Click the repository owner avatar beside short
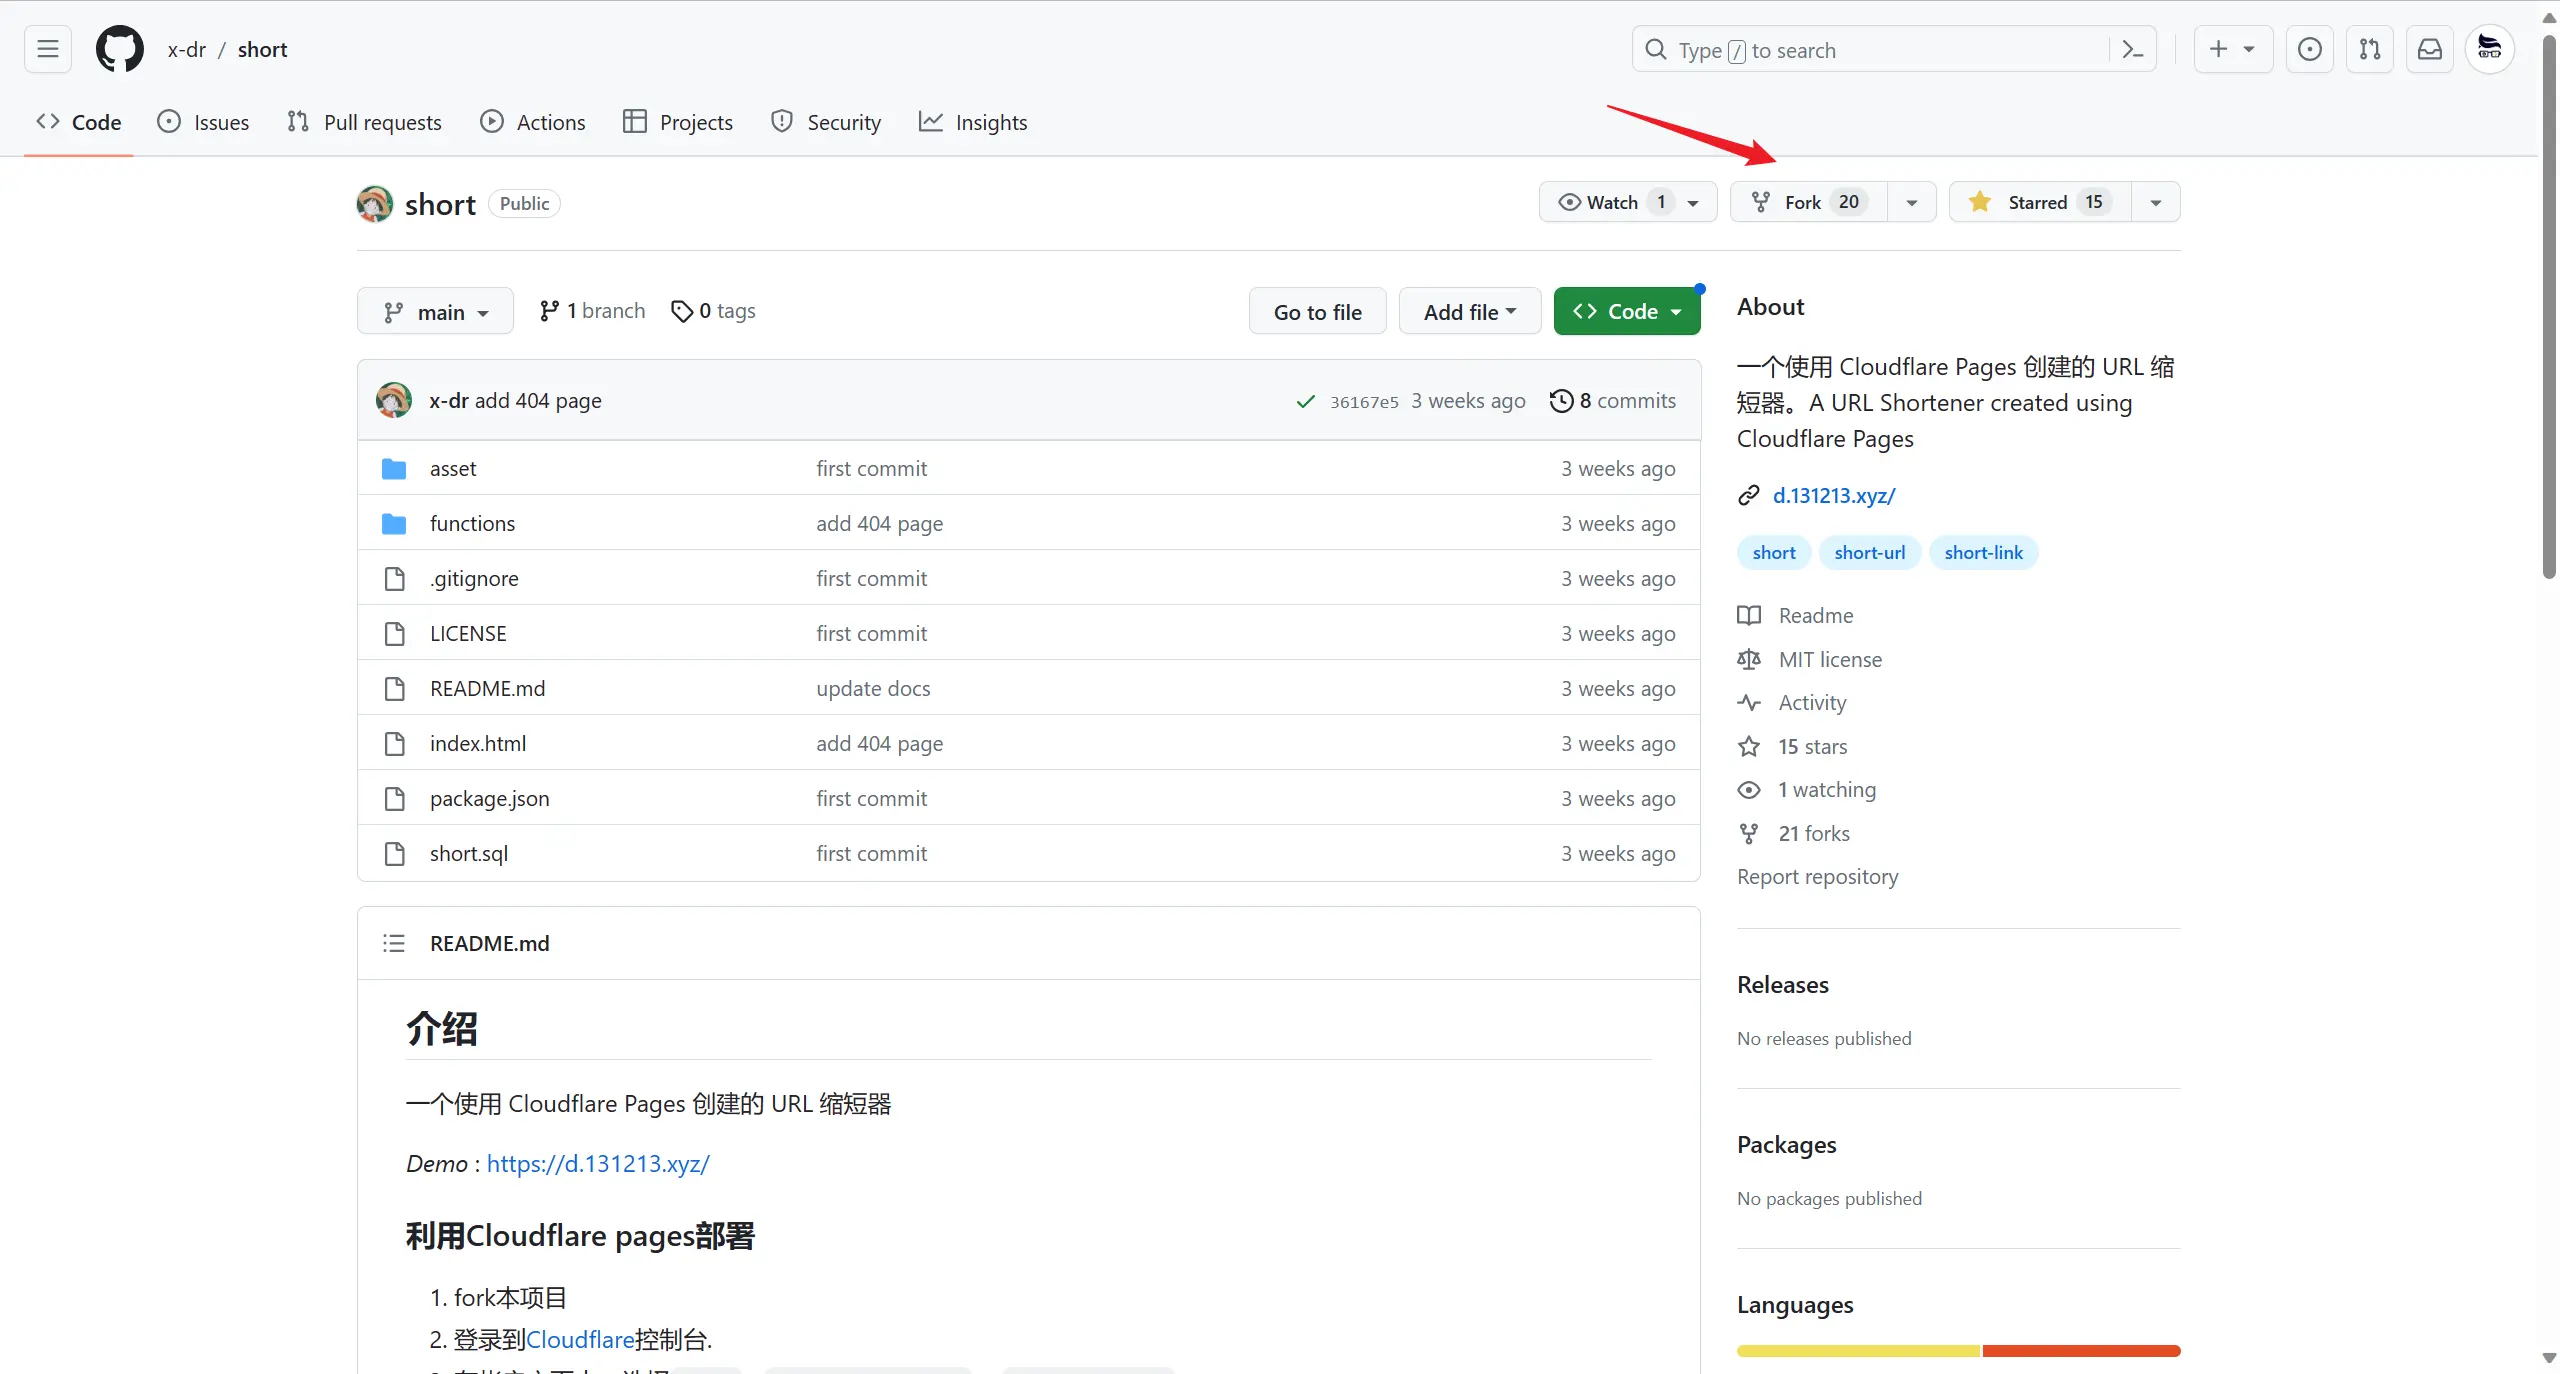2560x1374 pixels. (375, 204)
